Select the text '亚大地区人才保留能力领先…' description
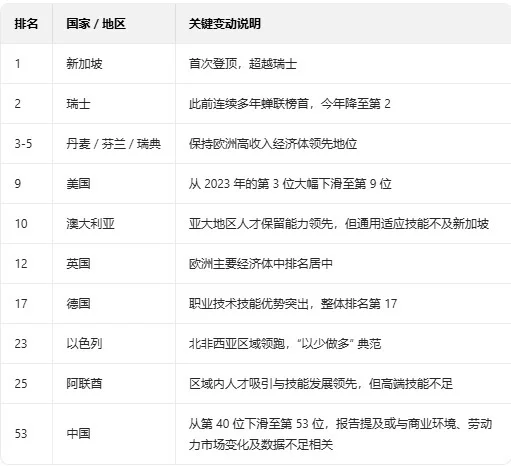The width and height of the screenshot is (511, 466). tap(339, 223)
